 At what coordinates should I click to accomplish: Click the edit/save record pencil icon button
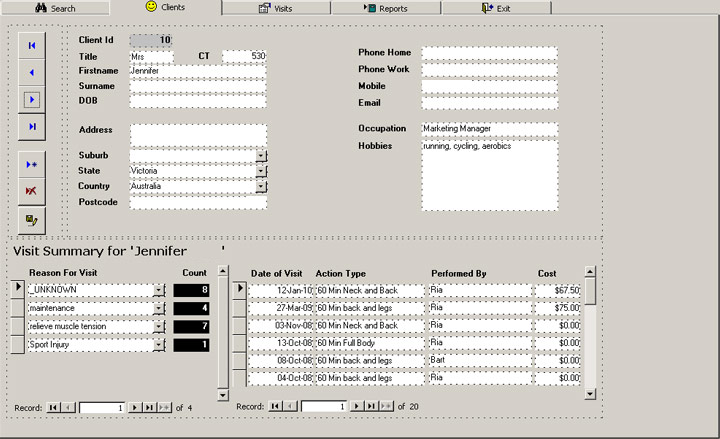32,220
